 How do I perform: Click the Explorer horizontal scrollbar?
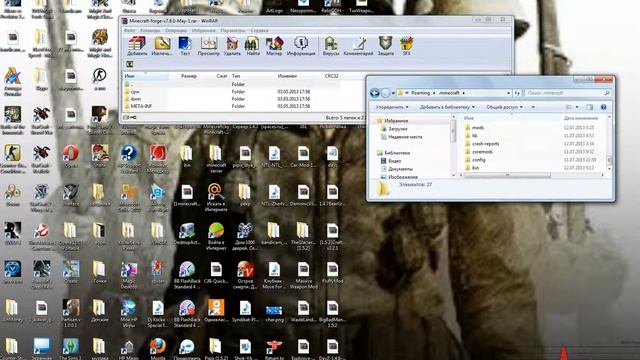coord(507,175)
